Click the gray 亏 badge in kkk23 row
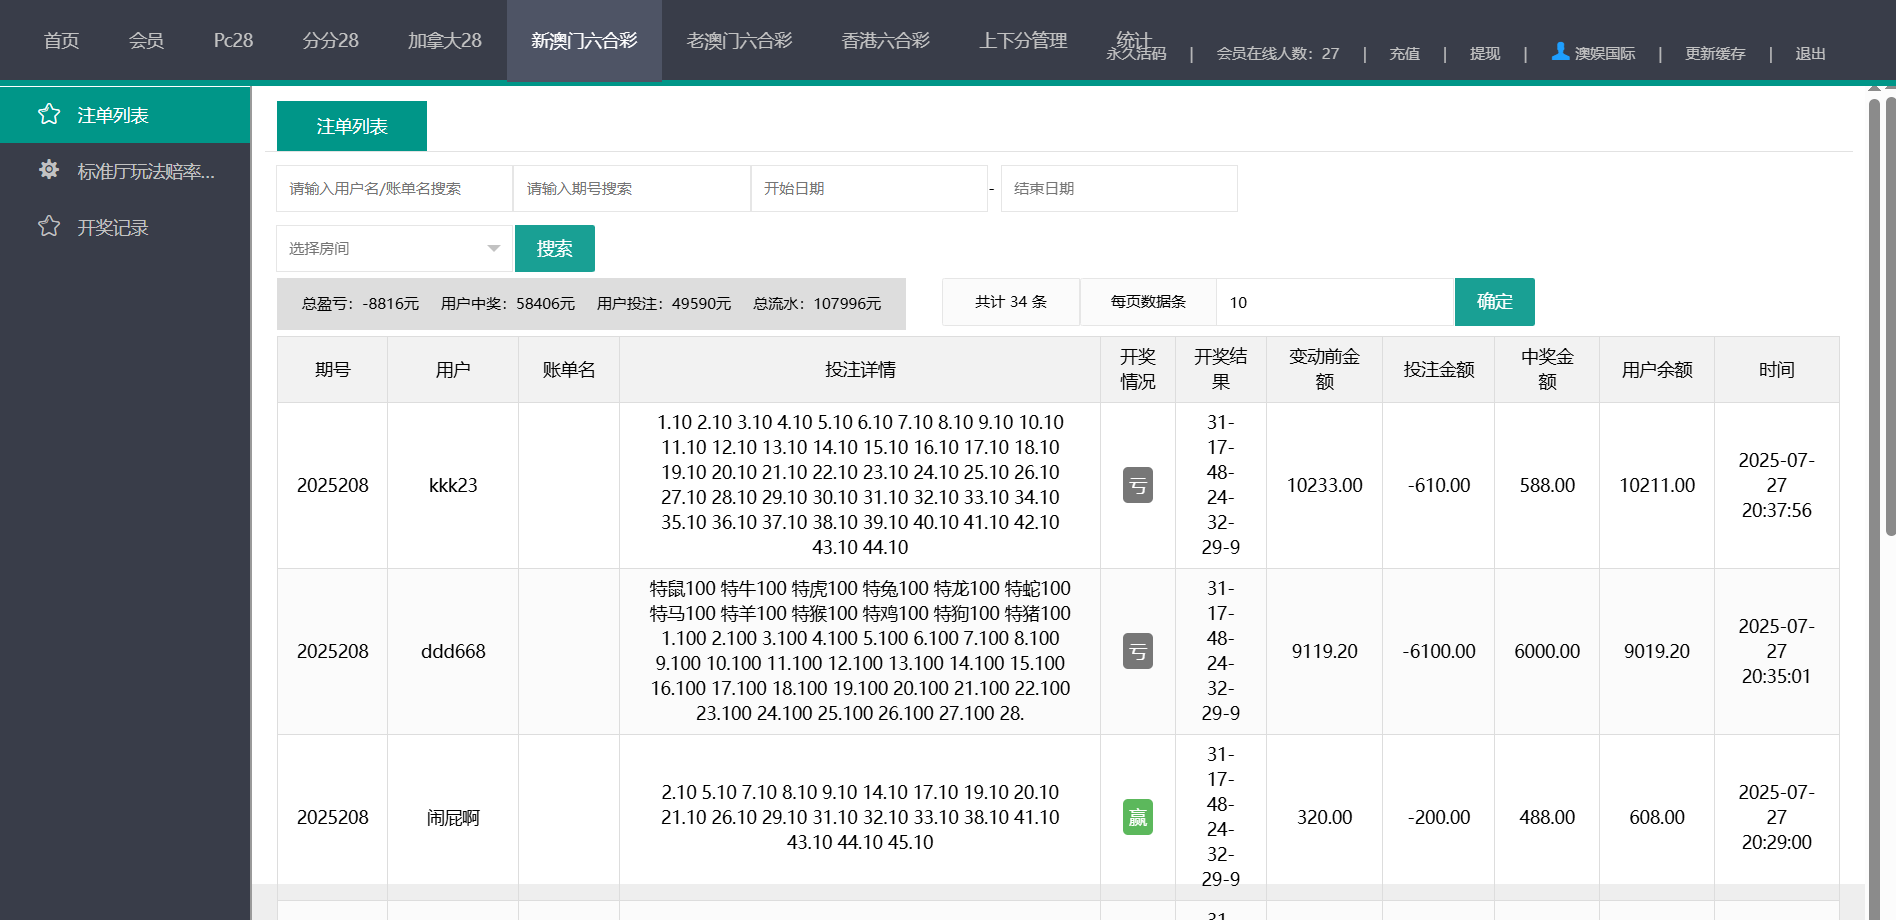Viewport: 1896px width, 920px height. [x=1137, y=485]
